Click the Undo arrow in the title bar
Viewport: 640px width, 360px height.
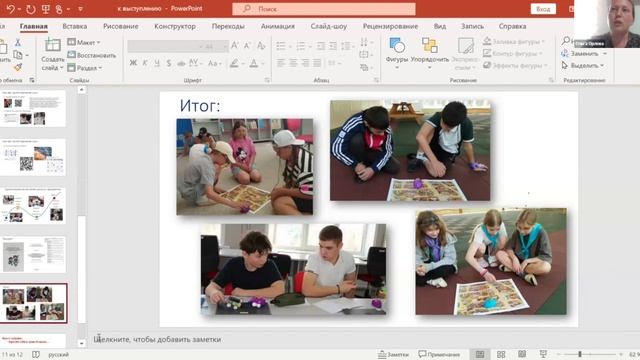click(11, 9)
